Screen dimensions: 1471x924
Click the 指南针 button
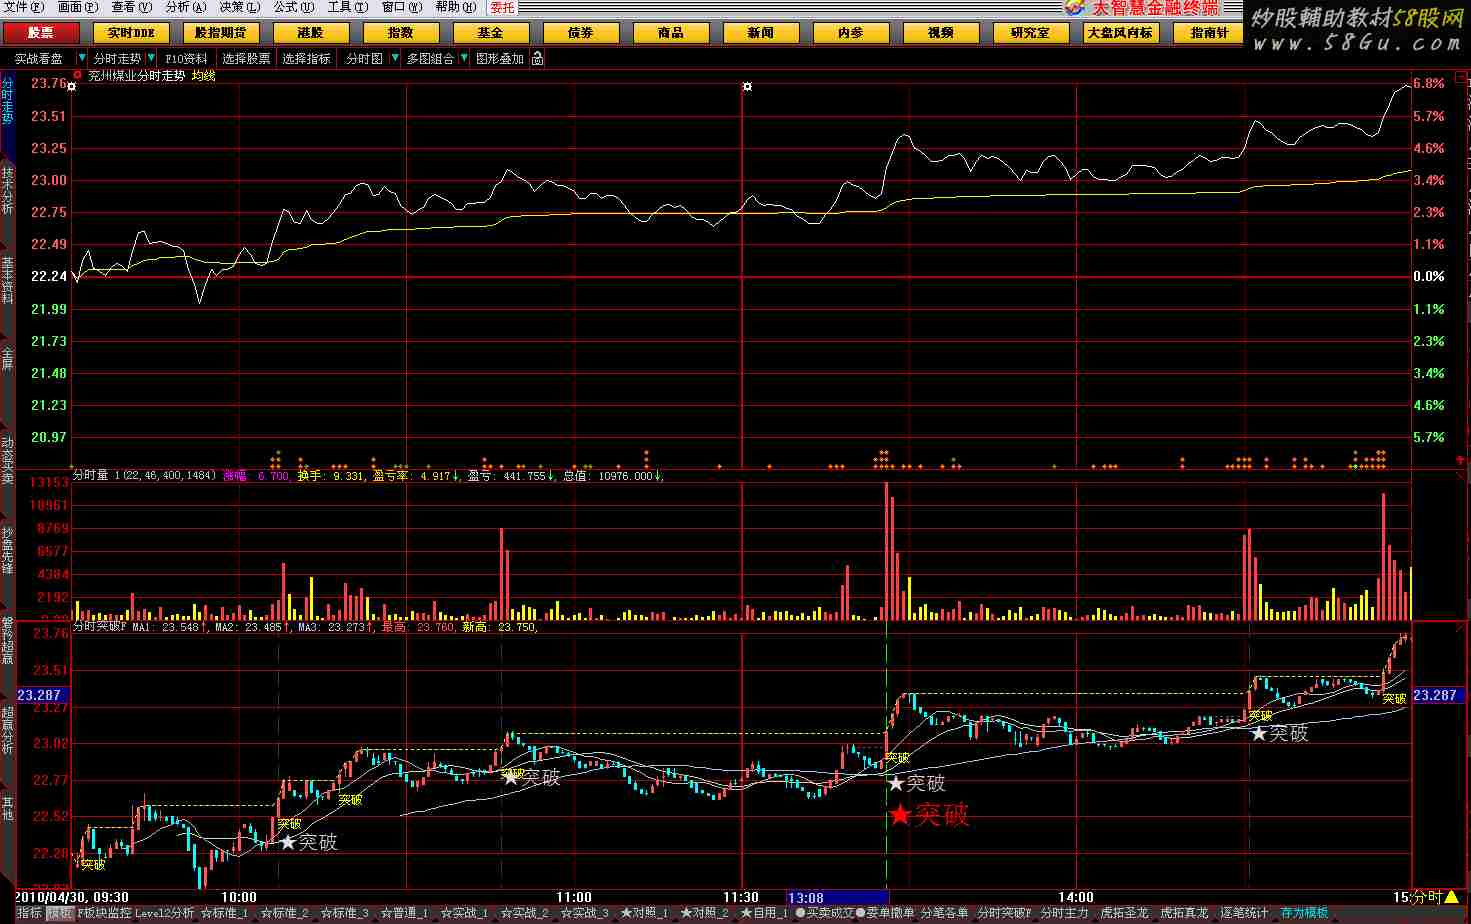[x=1208, y=33]
